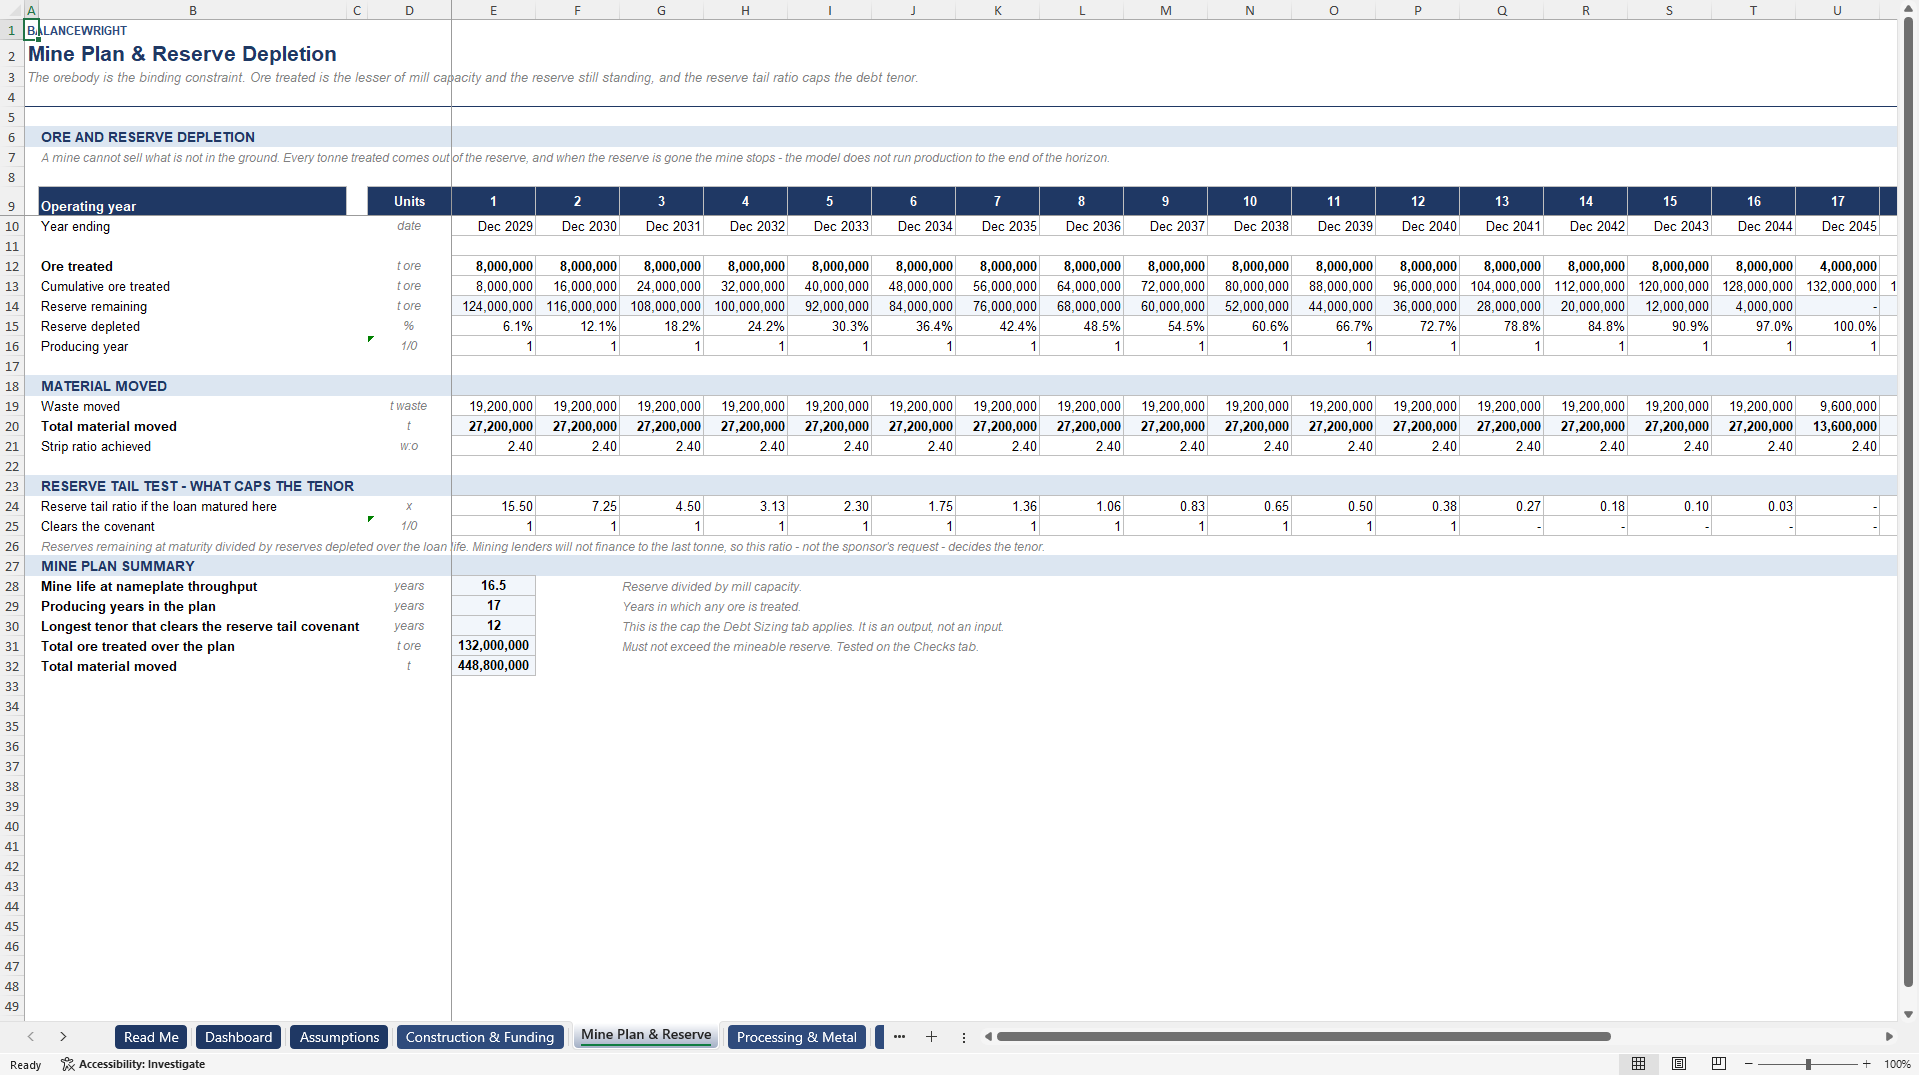
Task: Open the Read Me sheet tab
Action: (x=151, y=1037)
